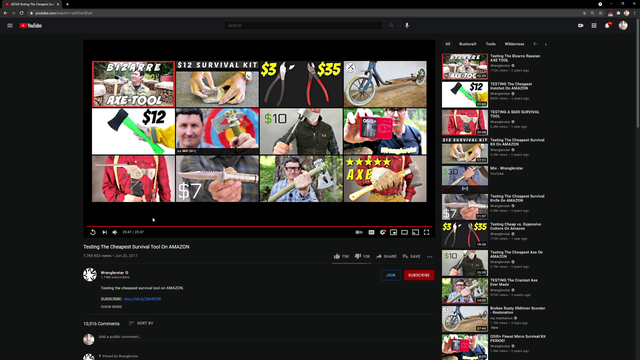Open the Sort By comments dropdown
640x360 pixels.
coord(141,323)
